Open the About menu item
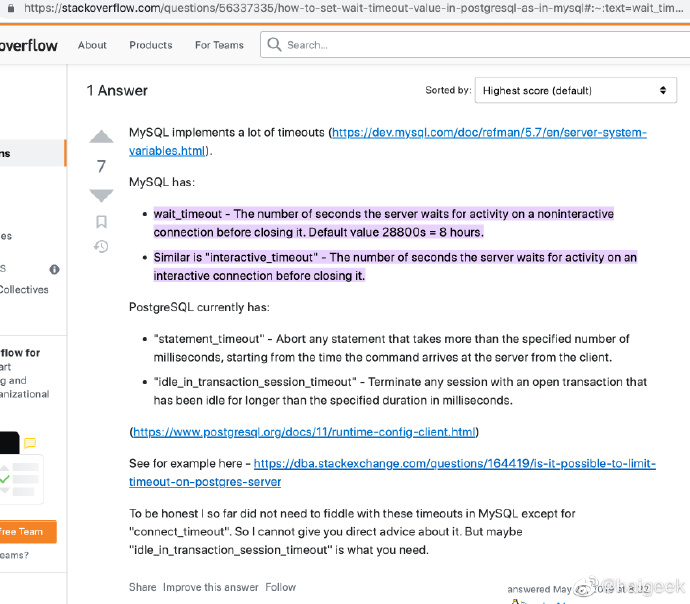690x604 pixels. click(92, 45)
